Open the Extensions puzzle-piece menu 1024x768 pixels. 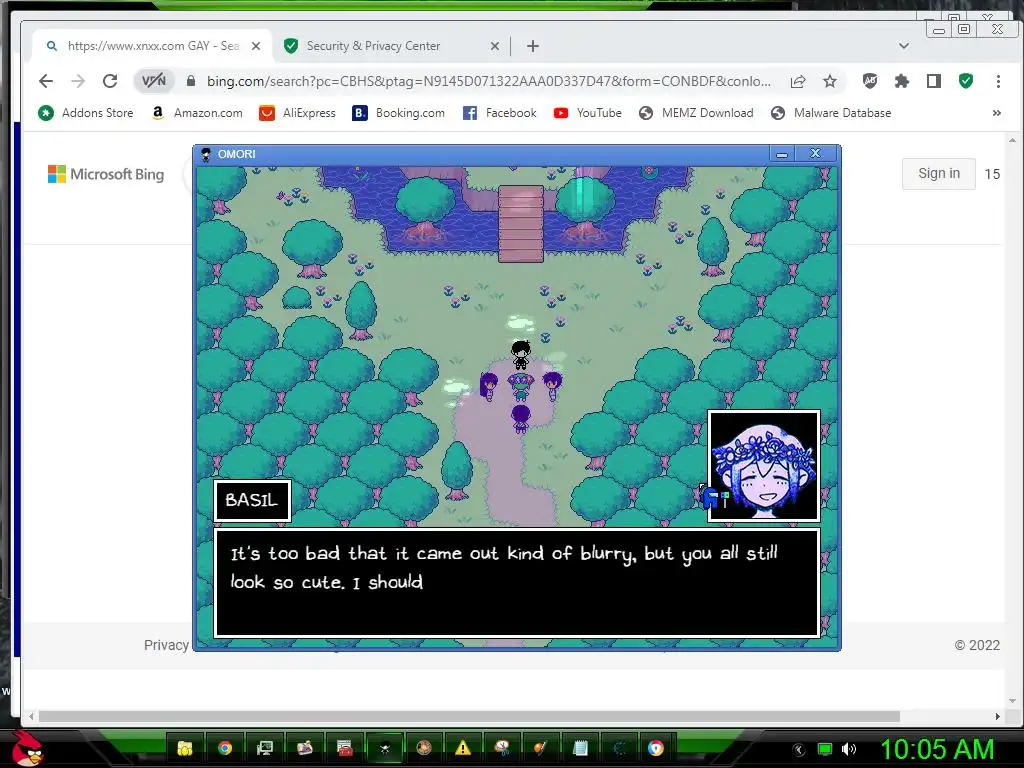[901, 81]
